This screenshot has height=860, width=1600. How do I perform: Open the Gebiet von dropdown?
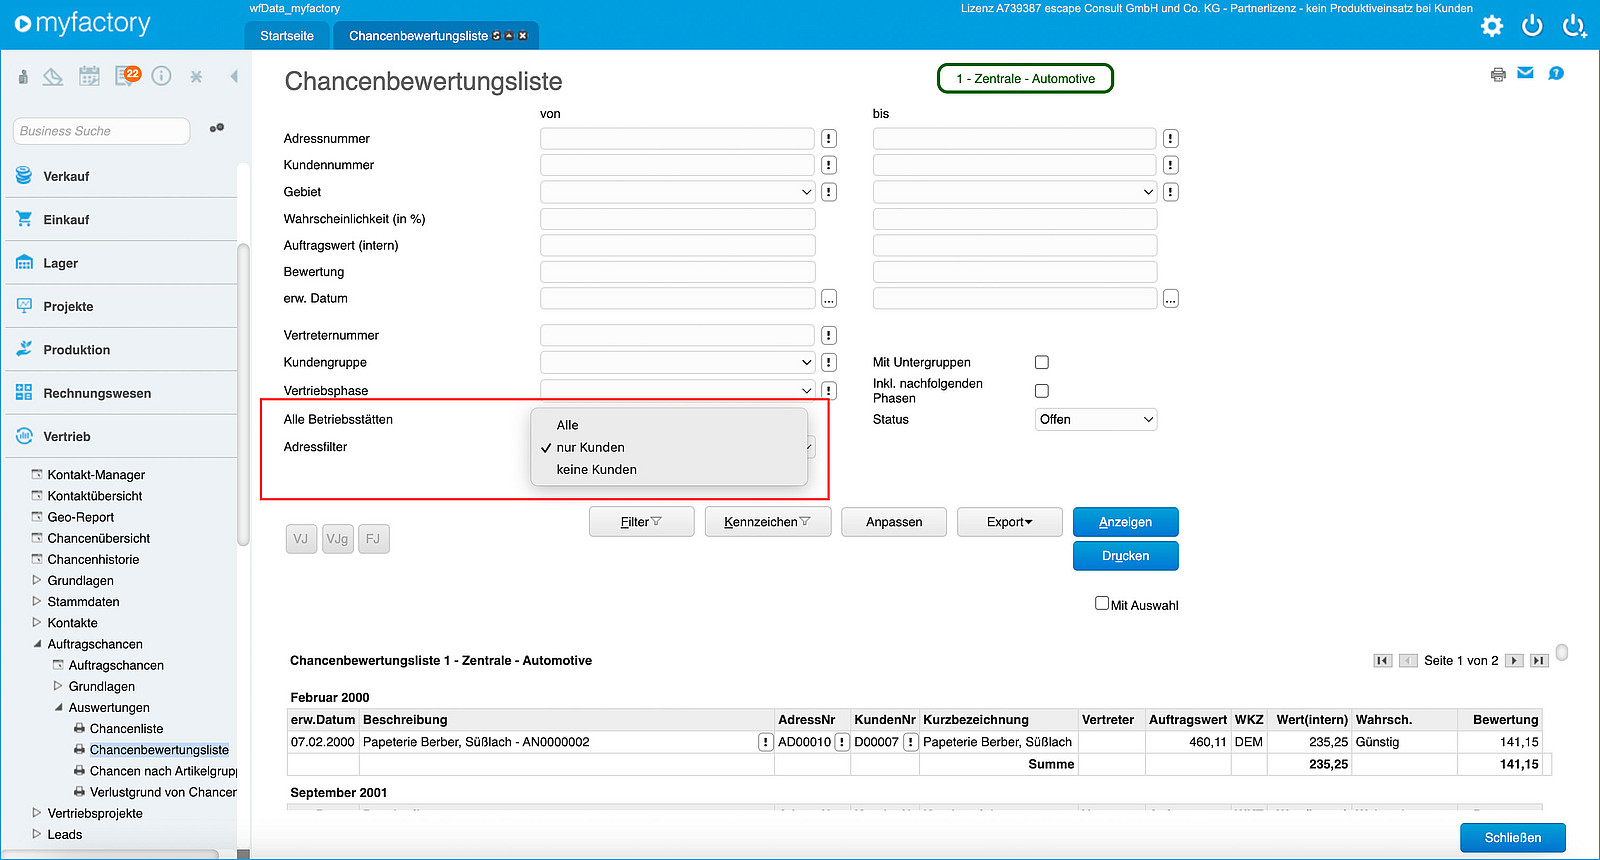click(678, 192)
